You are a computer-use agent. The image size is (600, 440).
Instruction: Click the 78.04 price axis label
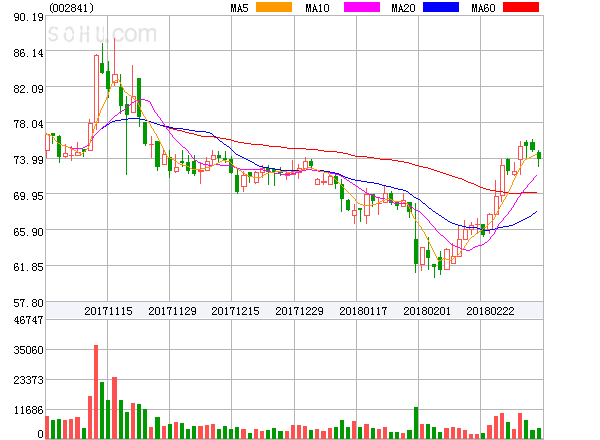click(29, 124)
